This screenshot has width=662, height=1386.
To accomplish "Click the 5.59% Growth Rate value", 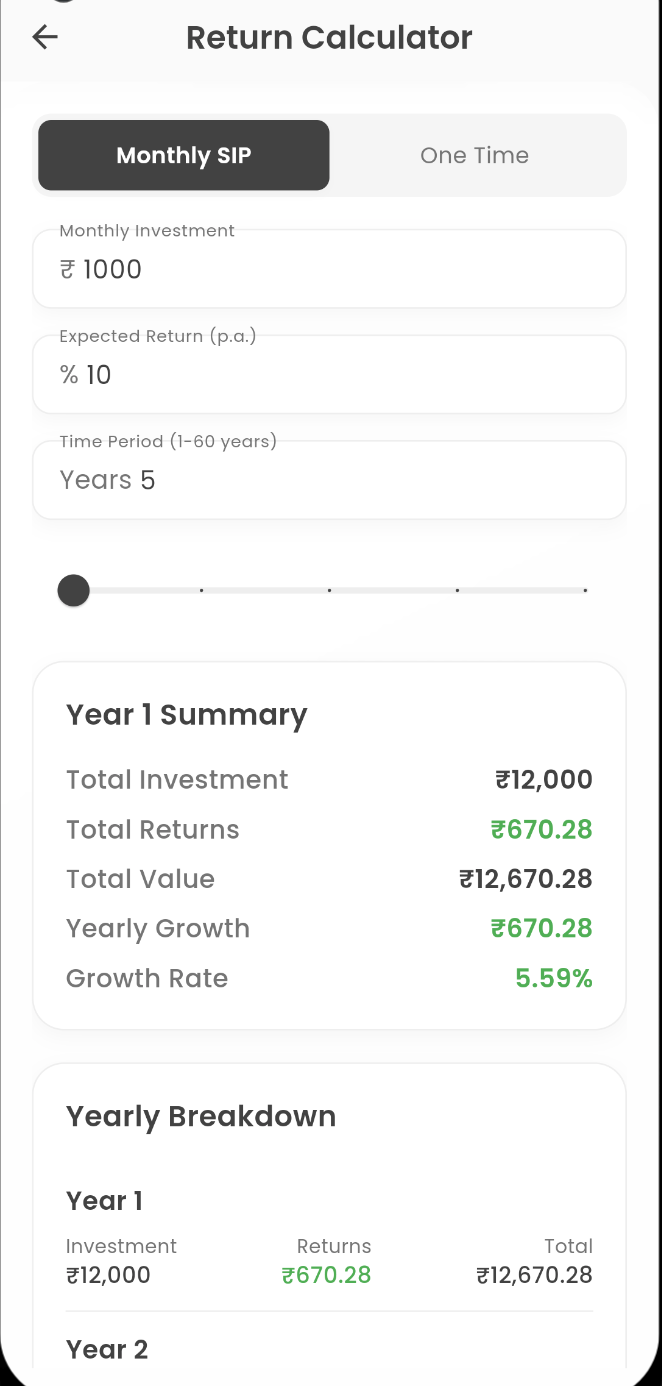I will coord(554,978).
